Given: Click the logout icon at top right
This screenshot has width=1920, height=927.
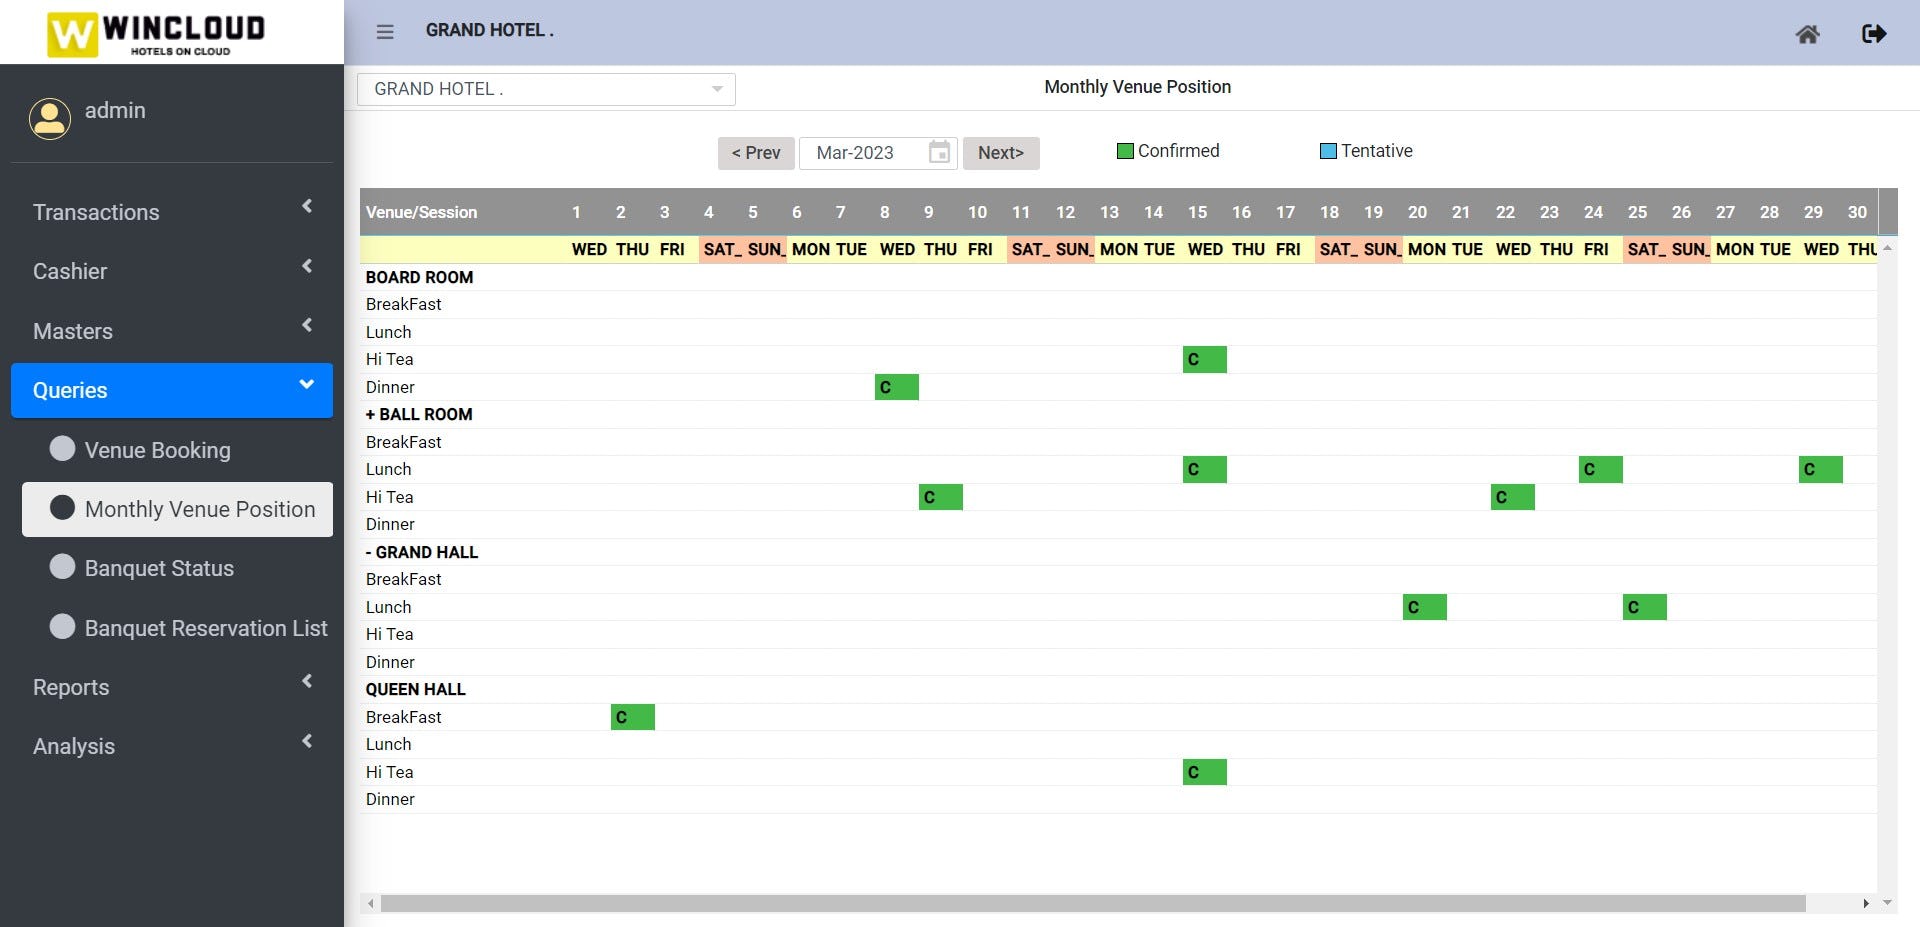Looking at the screenshot, I should click(1875, 33).
